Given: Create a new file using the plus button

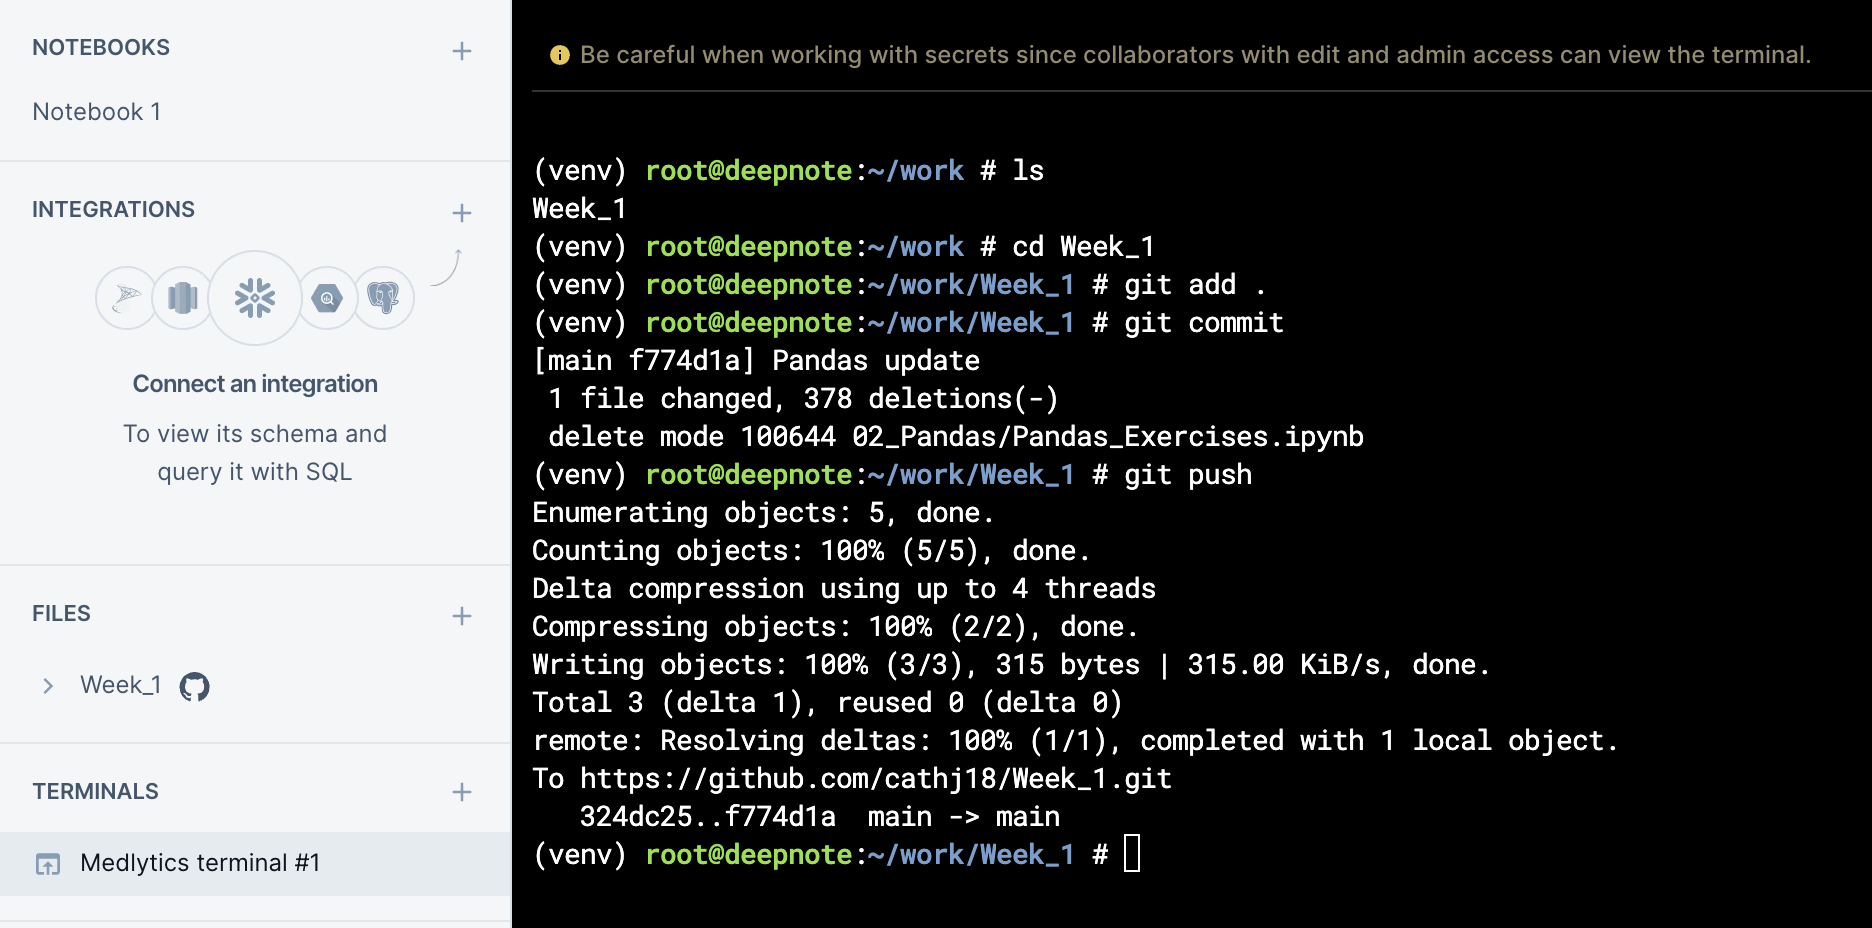Looking at the screenshot, I should click(x=462, y=616).
